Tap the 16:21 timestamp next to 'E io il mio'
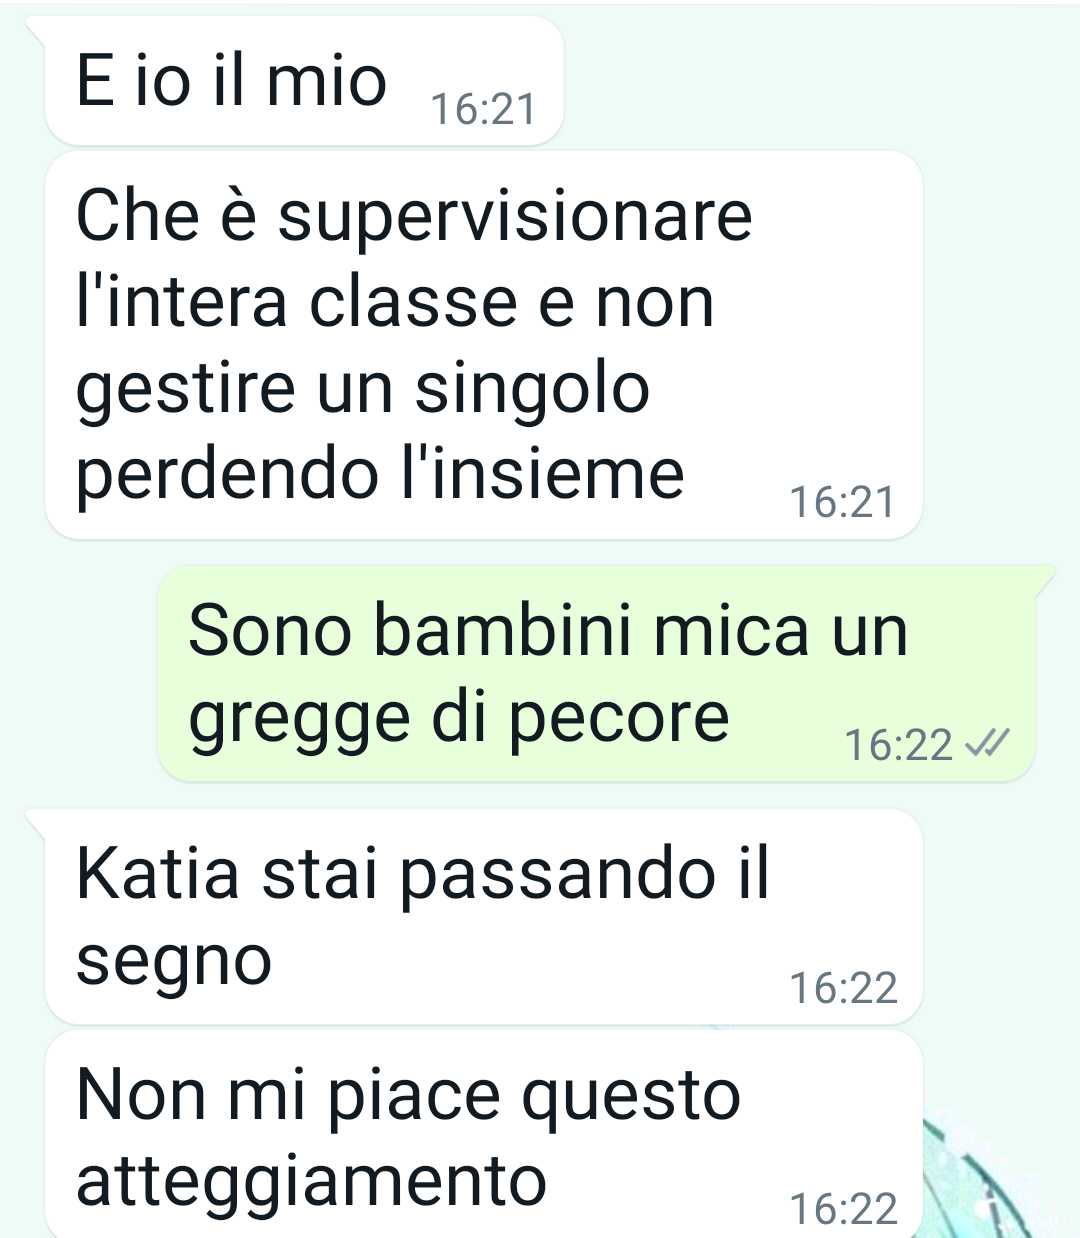This screenshot has height=1238, width=1080. (x=483, y=109)
